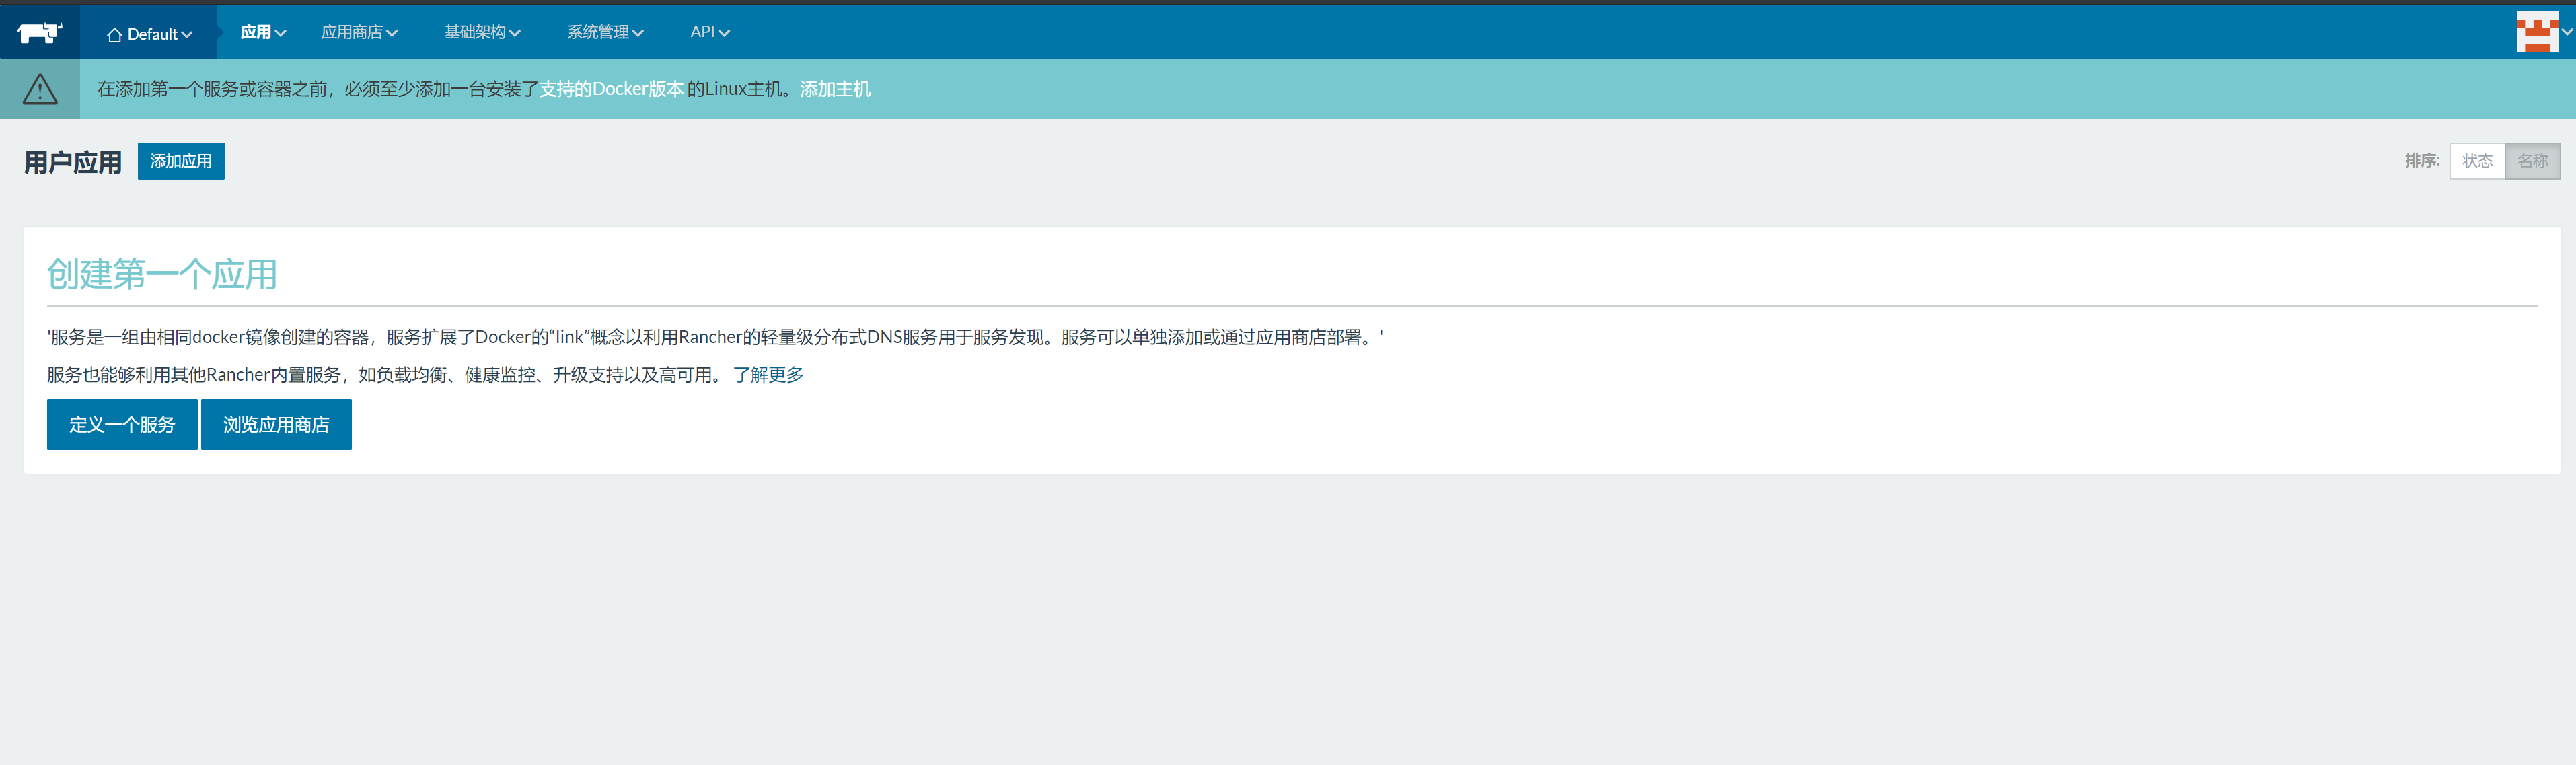Open the 系统管理 menu
This screenshot has height=765, width=2576.
pyautogui.click(x=605, y=32)
